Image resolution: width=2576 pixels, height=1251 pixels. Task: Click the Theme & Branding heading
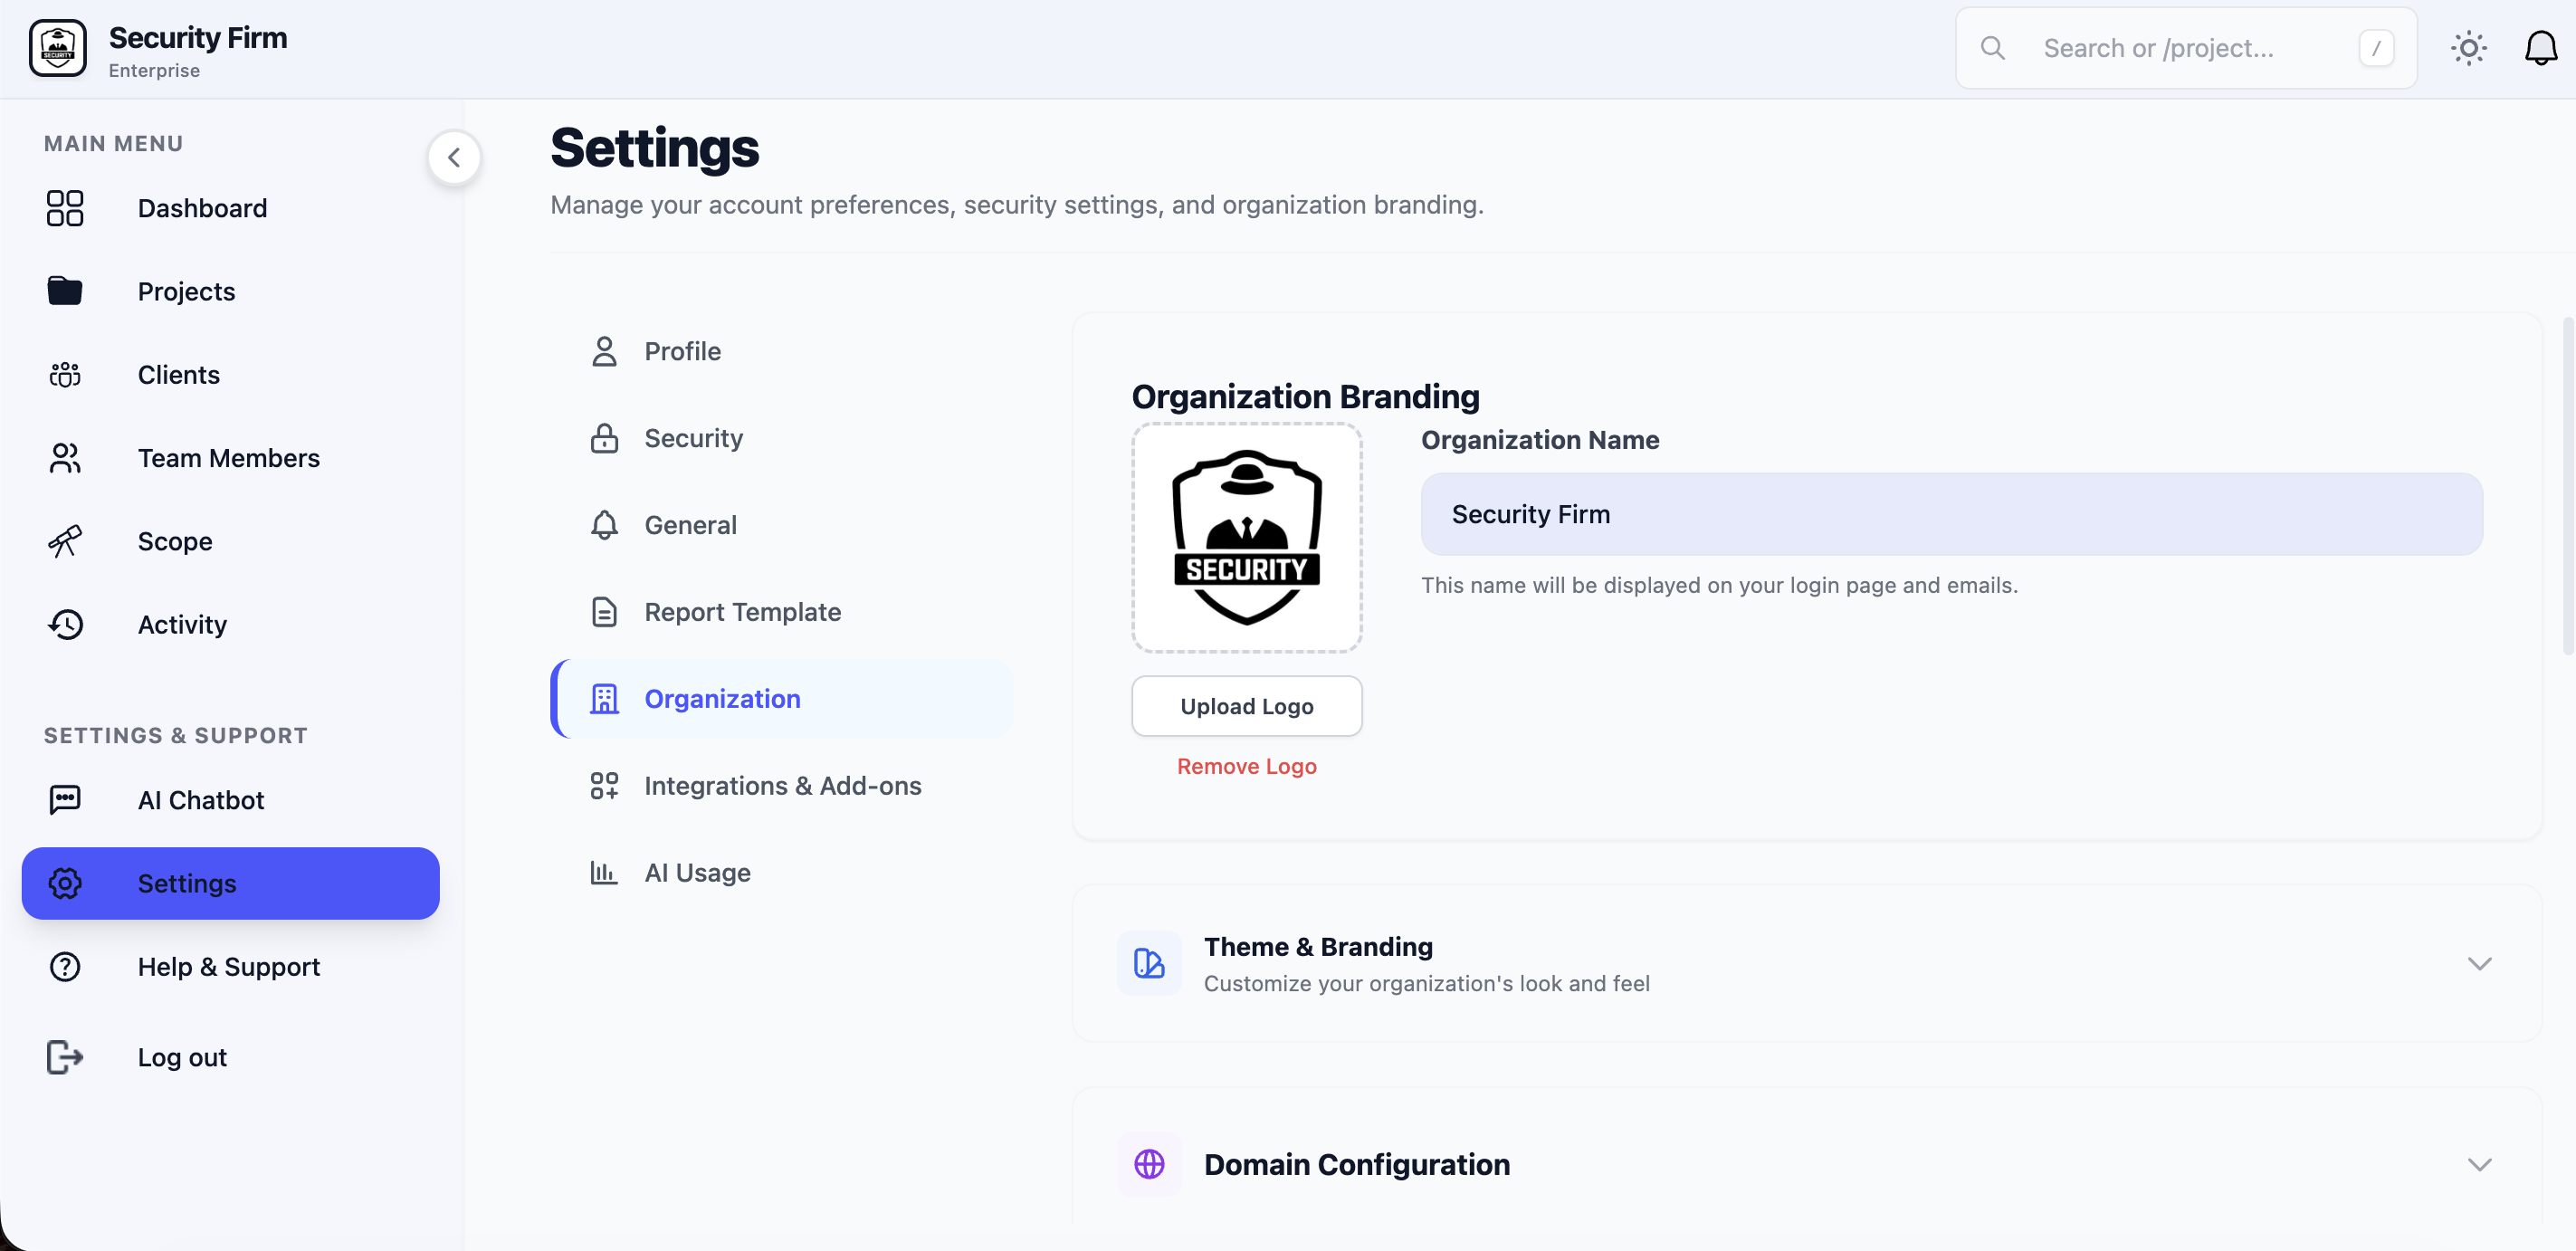click(1318, 946)
